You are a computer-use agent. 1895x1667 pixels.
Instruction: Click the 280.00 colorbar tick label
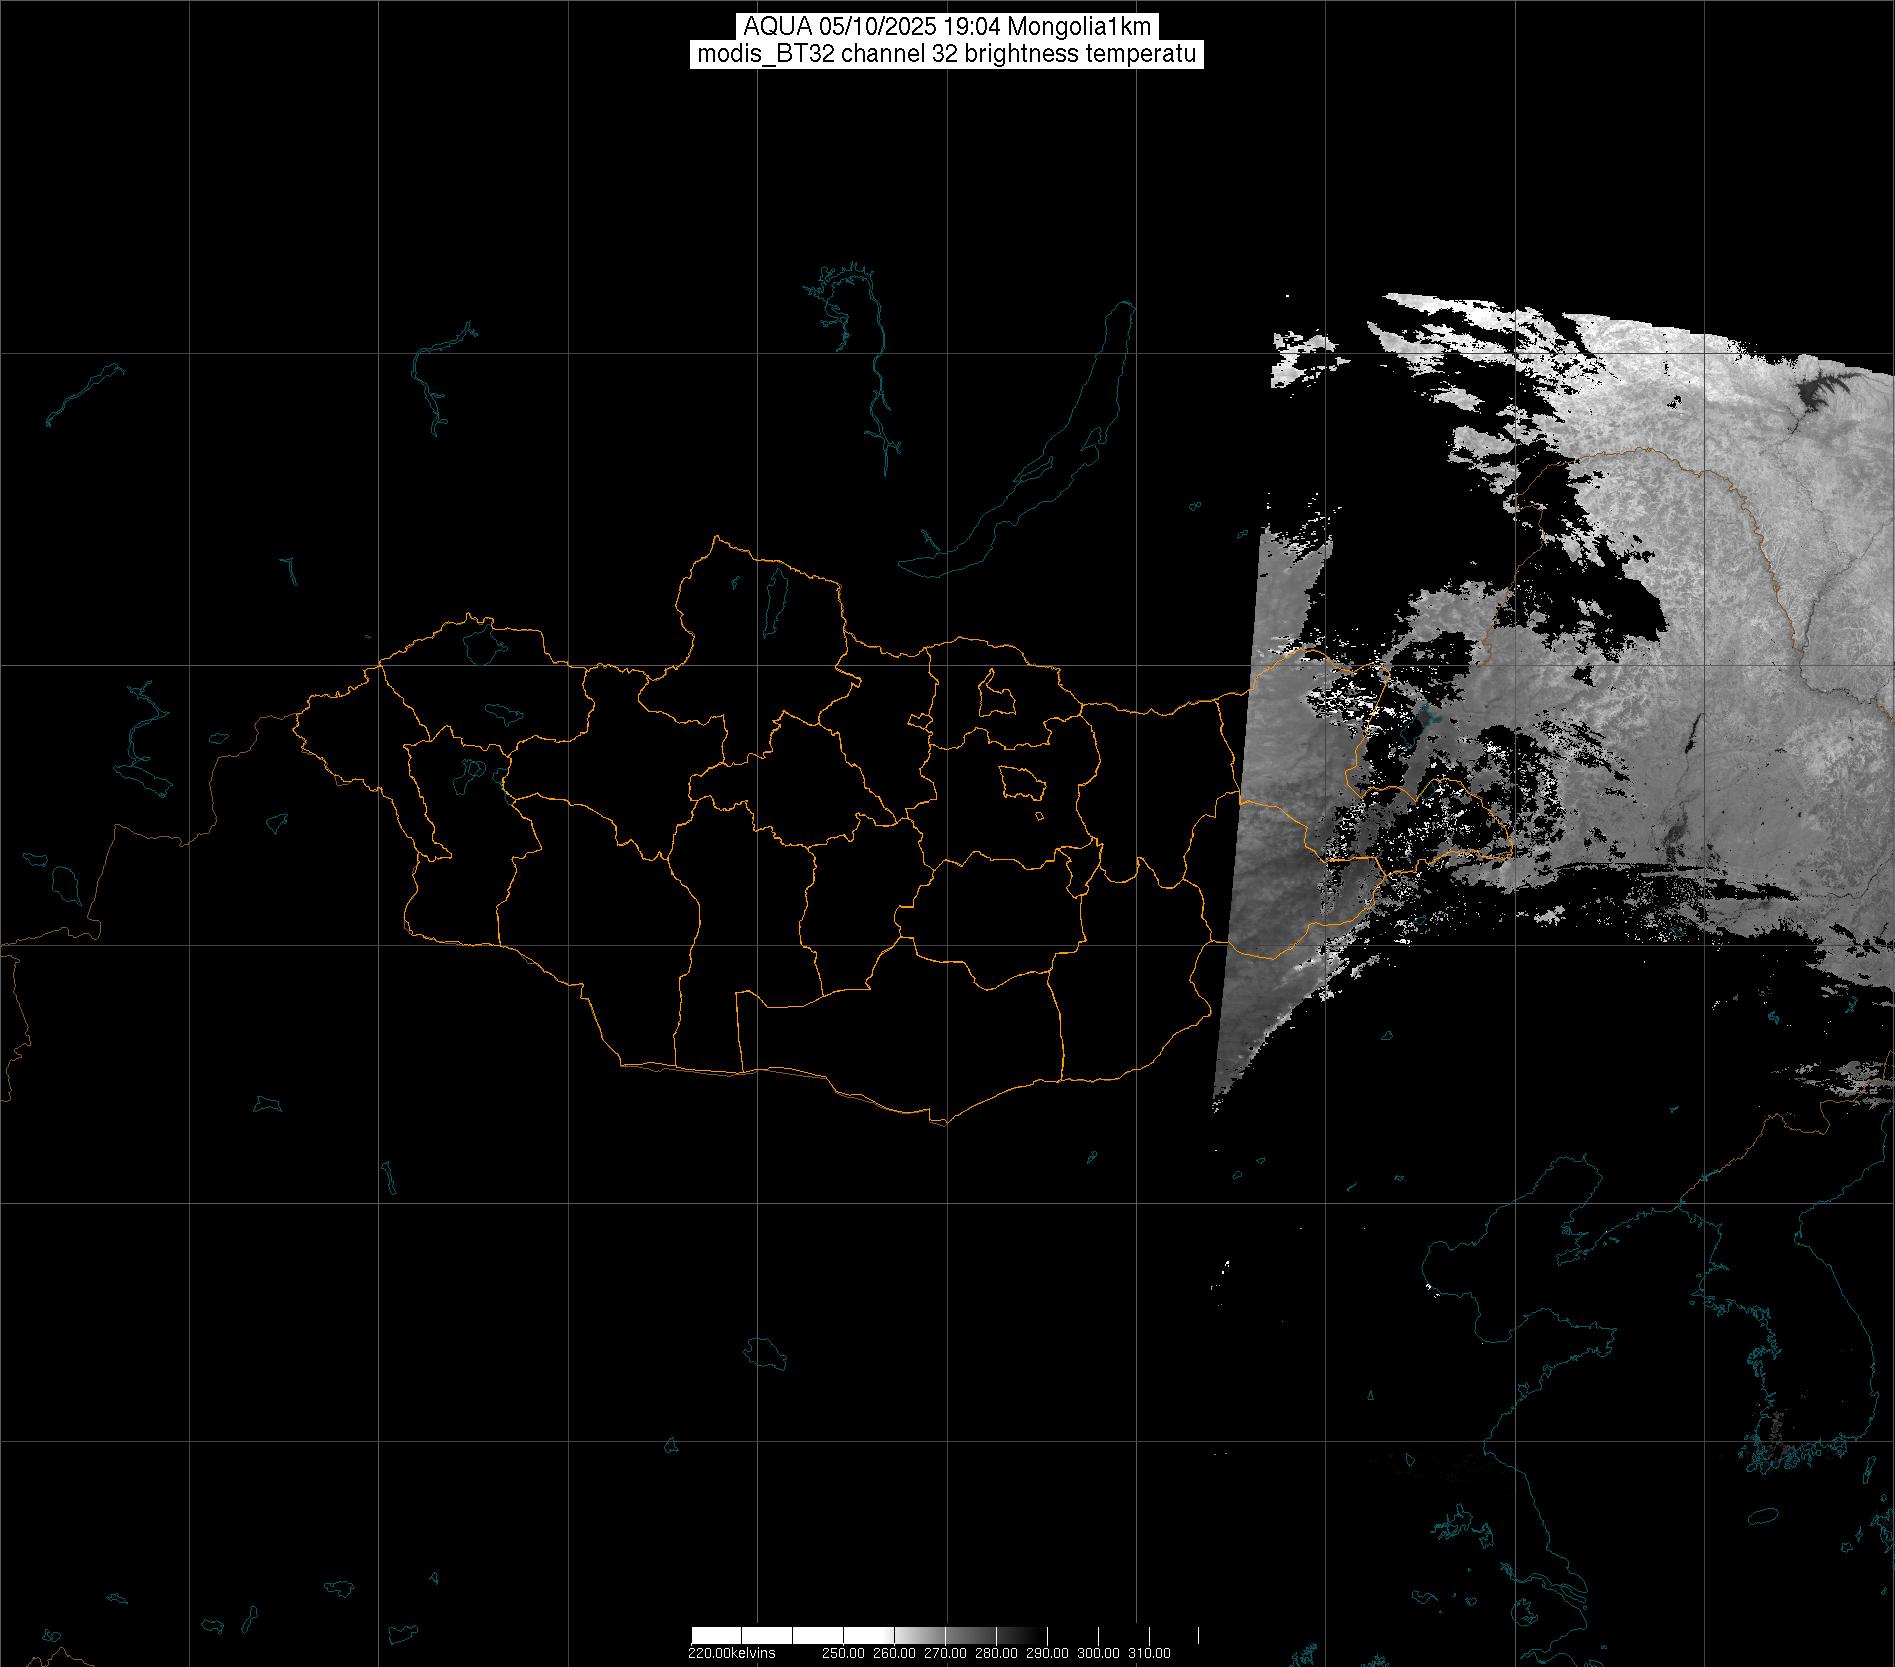point(996,1653)
